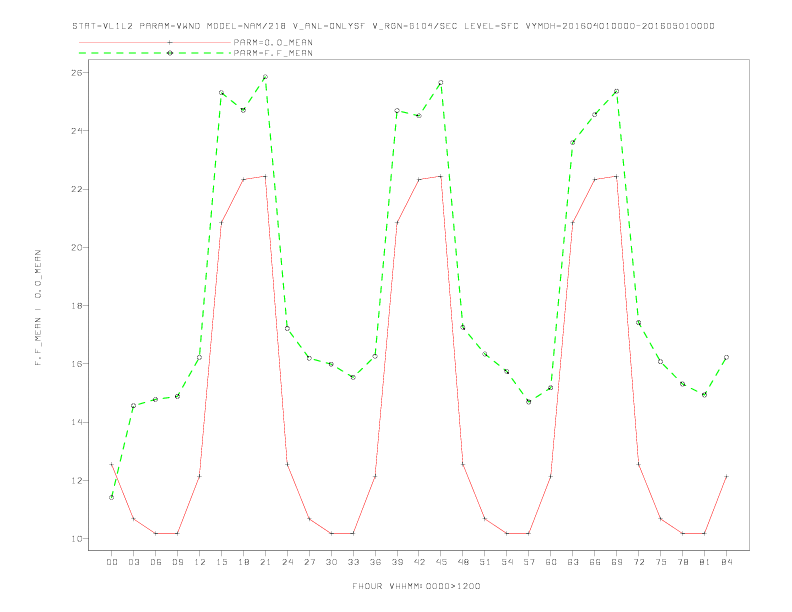Click x-axis tick label 48
The width and height of the screenshot is (792, 612).
(x=463, y=562)
